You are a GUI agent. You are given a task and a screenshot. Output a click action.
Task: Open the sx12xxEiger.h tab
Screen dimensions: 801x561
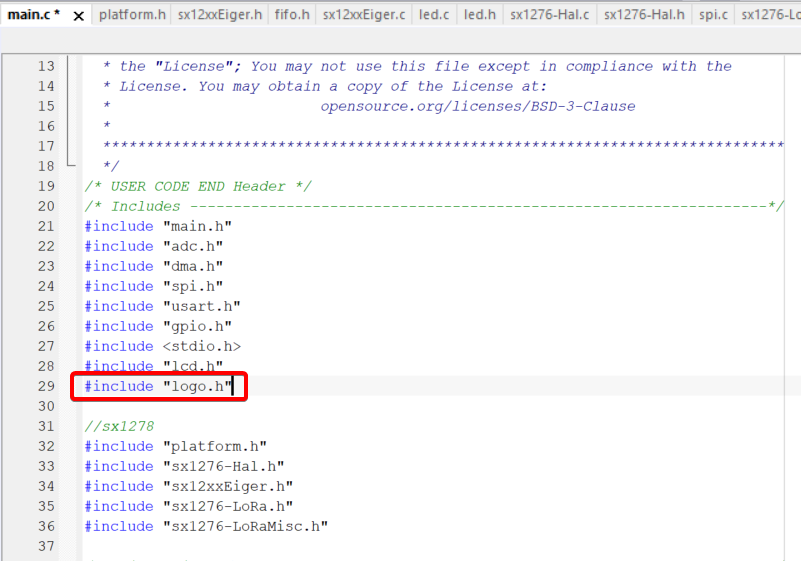pyautogui.click(x=220, y=15)
